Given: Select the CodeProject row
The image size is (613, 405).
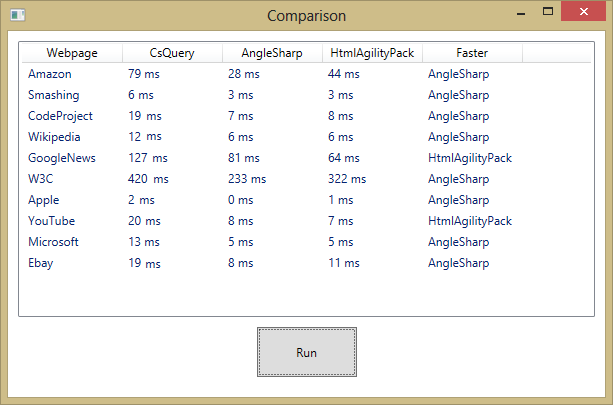Looking at the screenshot, I should 306,116.
